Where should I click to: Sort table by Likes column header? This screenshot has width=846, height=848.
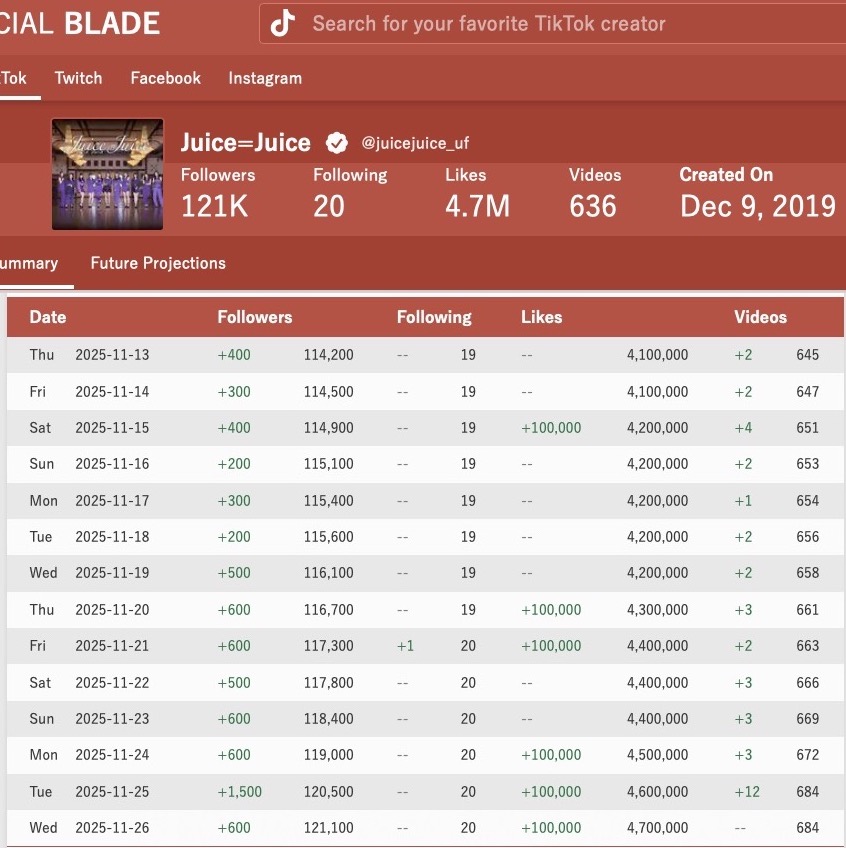541,317
